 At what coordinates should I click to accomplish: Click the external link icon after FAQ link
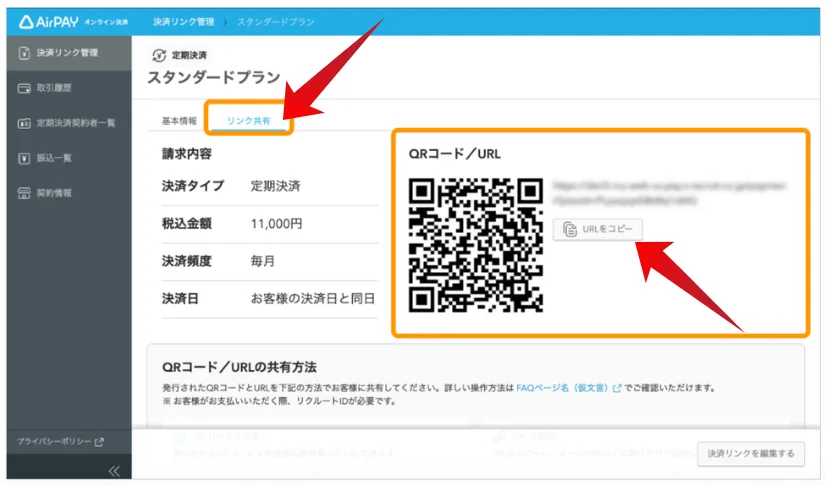pyautogui.click(x=617, y=388)
